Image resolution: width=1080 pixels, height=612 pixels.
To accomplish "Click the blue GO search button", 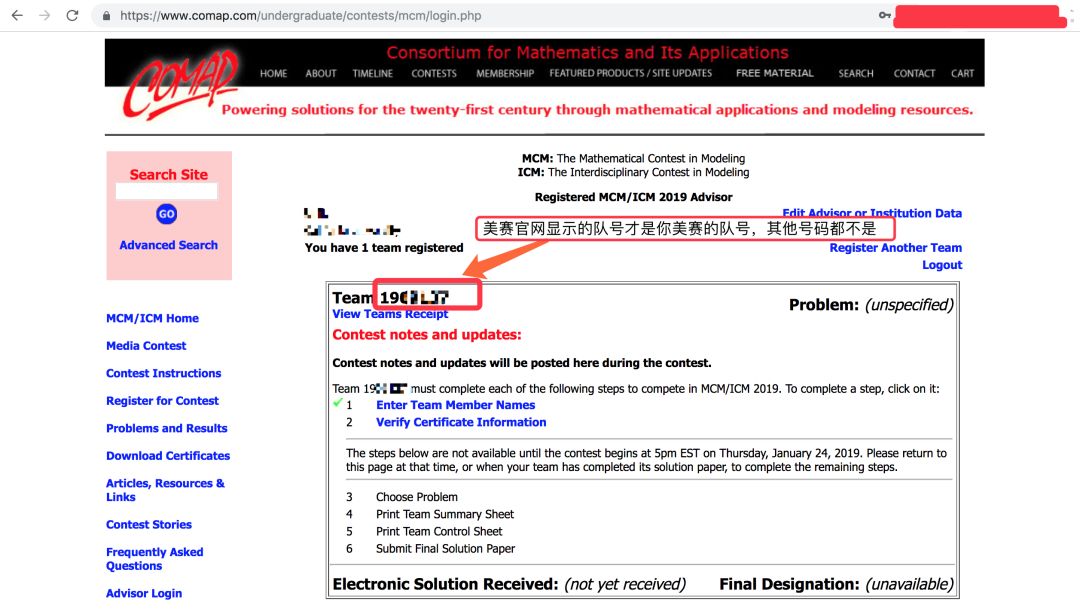I will [167, 214].
